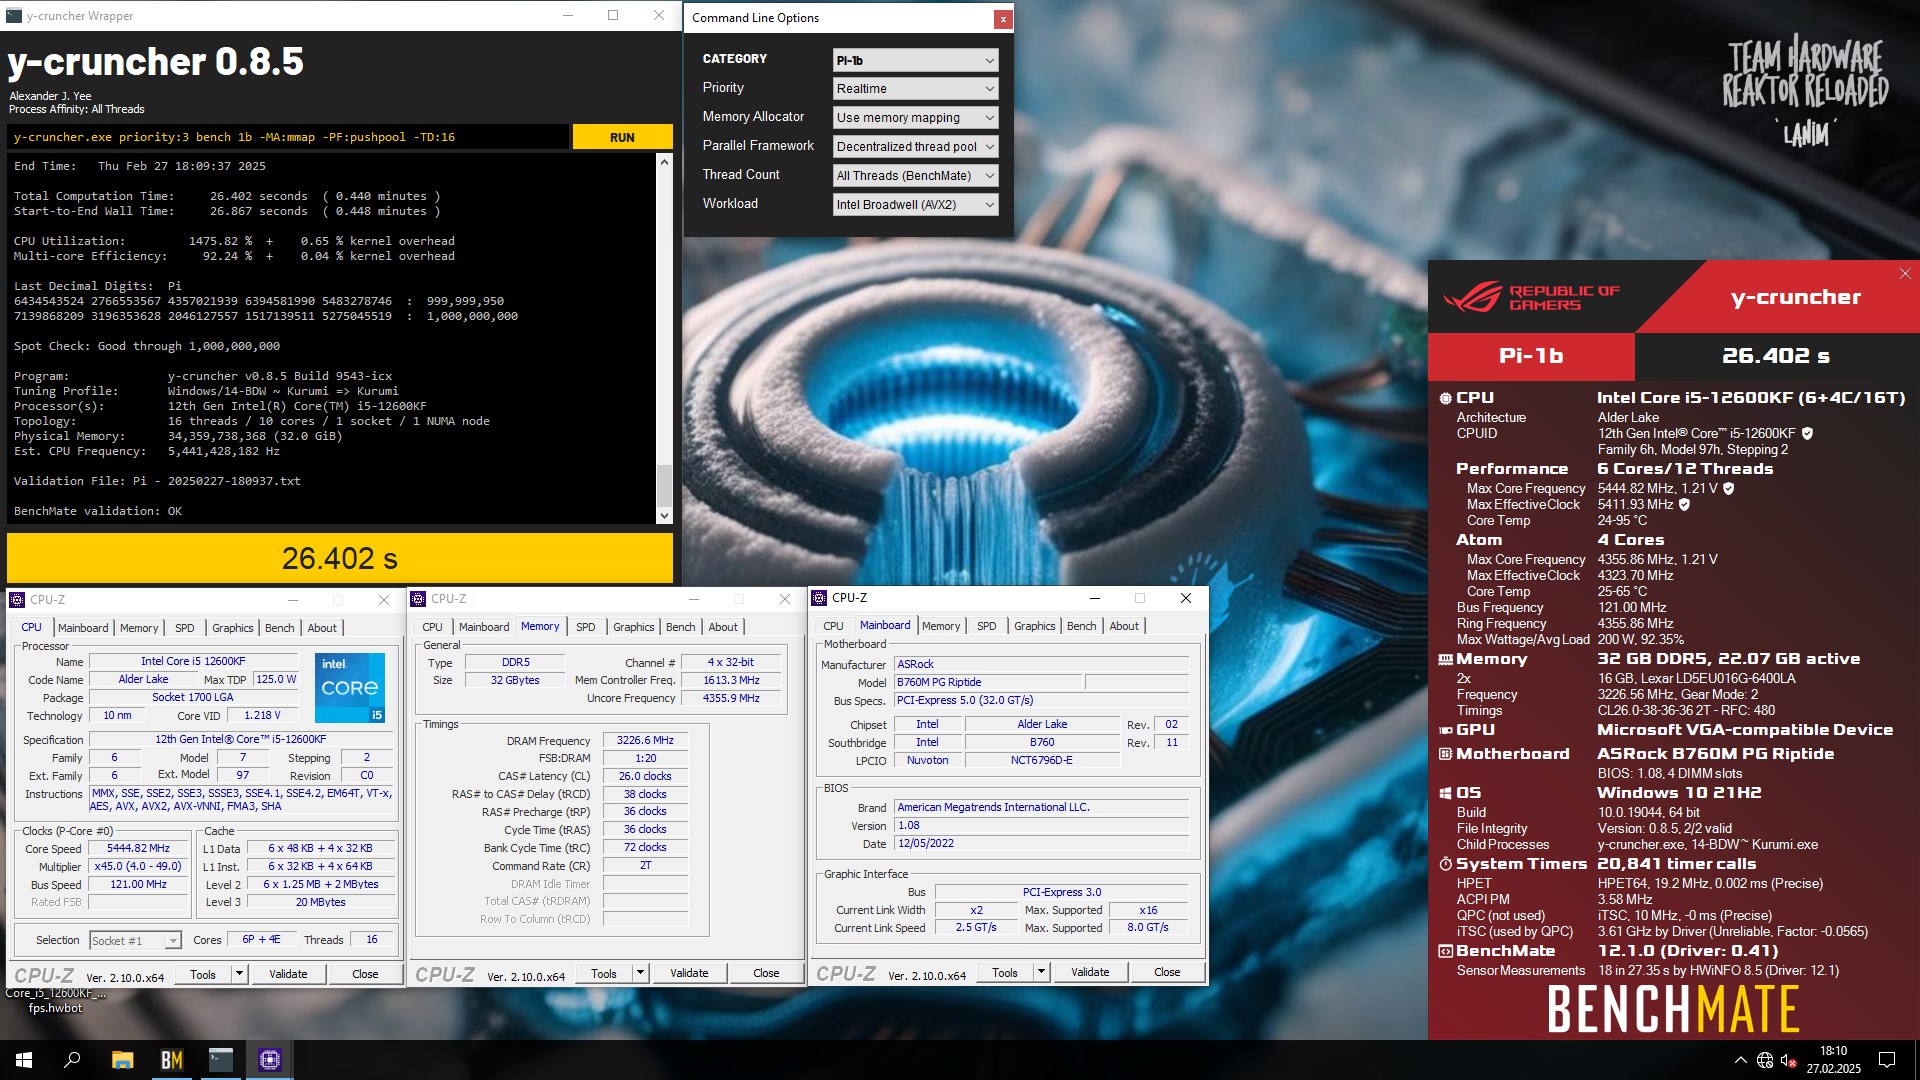Screen dimensions: 1920x1080
Task: Open Workload dropdown Intel Broadwell
Action: (x=915, y=205)
